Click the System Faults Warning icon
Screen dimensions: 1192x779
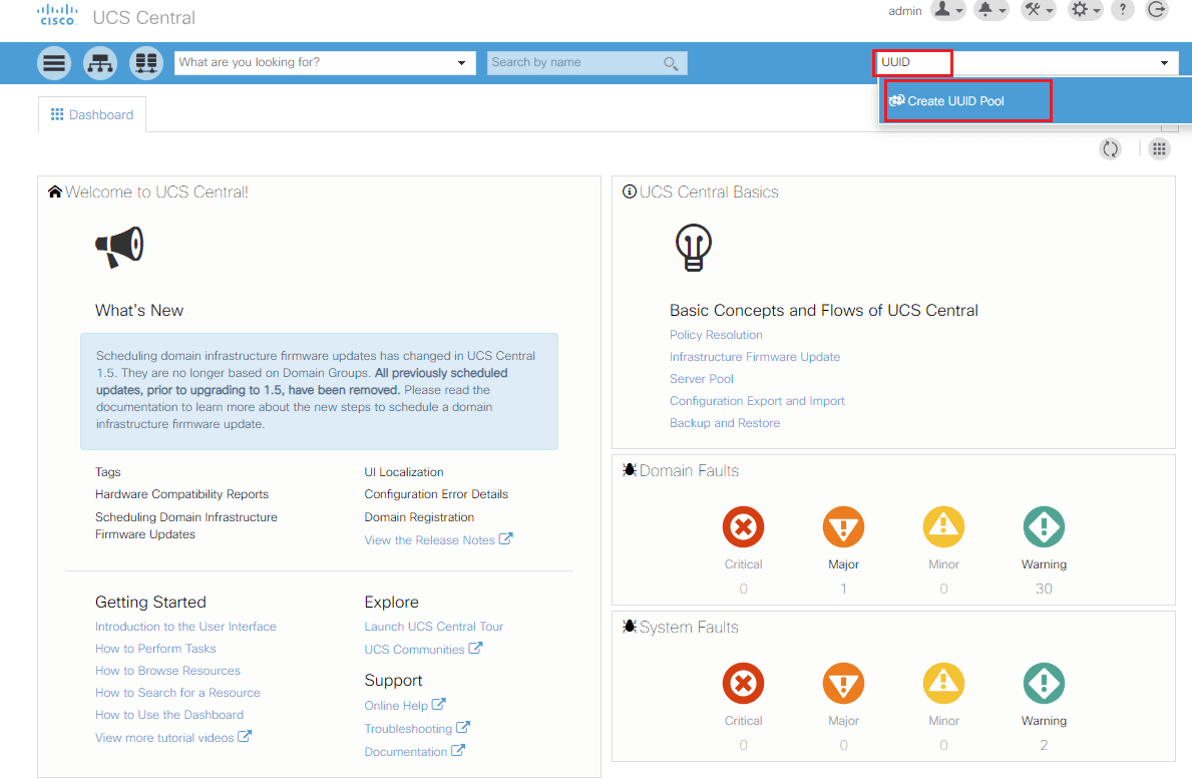[1044, 683]
